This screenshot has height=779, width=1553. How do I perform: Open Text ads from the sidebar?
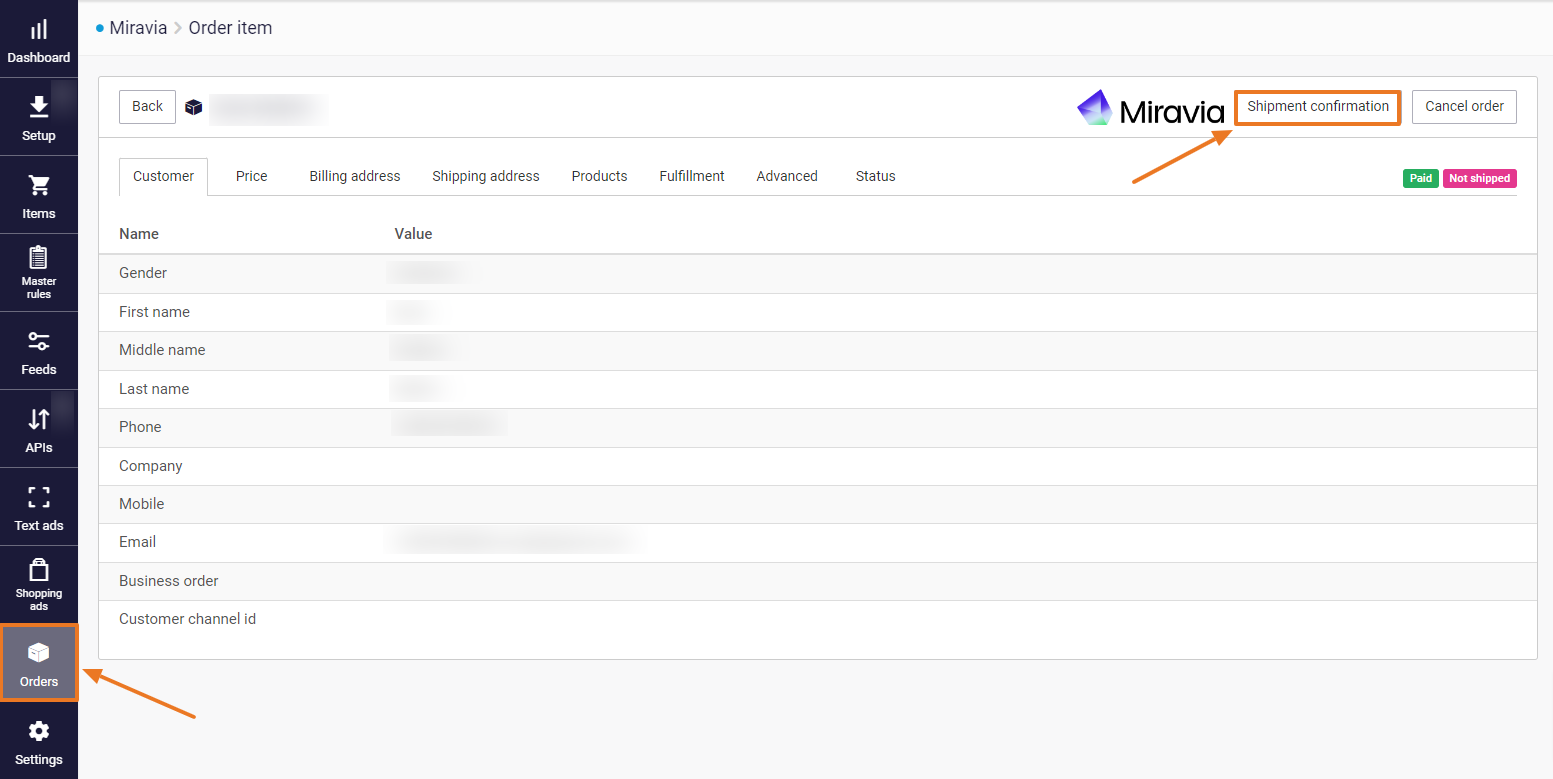pyautogui.click(x=38, y=507)
